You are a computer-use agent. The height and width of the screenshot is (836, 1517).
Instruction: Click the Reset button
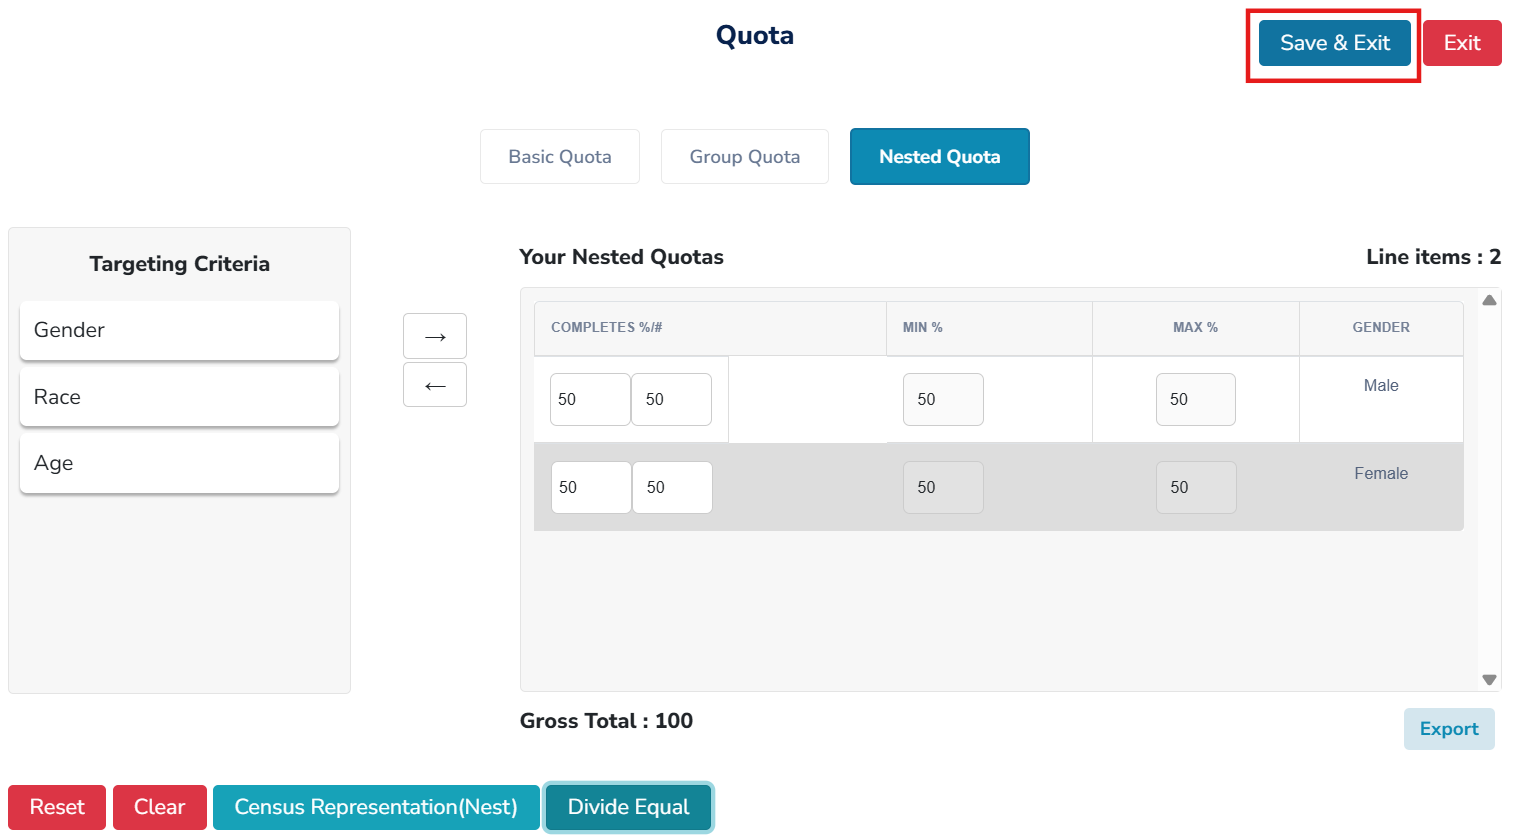click(57, 807)
